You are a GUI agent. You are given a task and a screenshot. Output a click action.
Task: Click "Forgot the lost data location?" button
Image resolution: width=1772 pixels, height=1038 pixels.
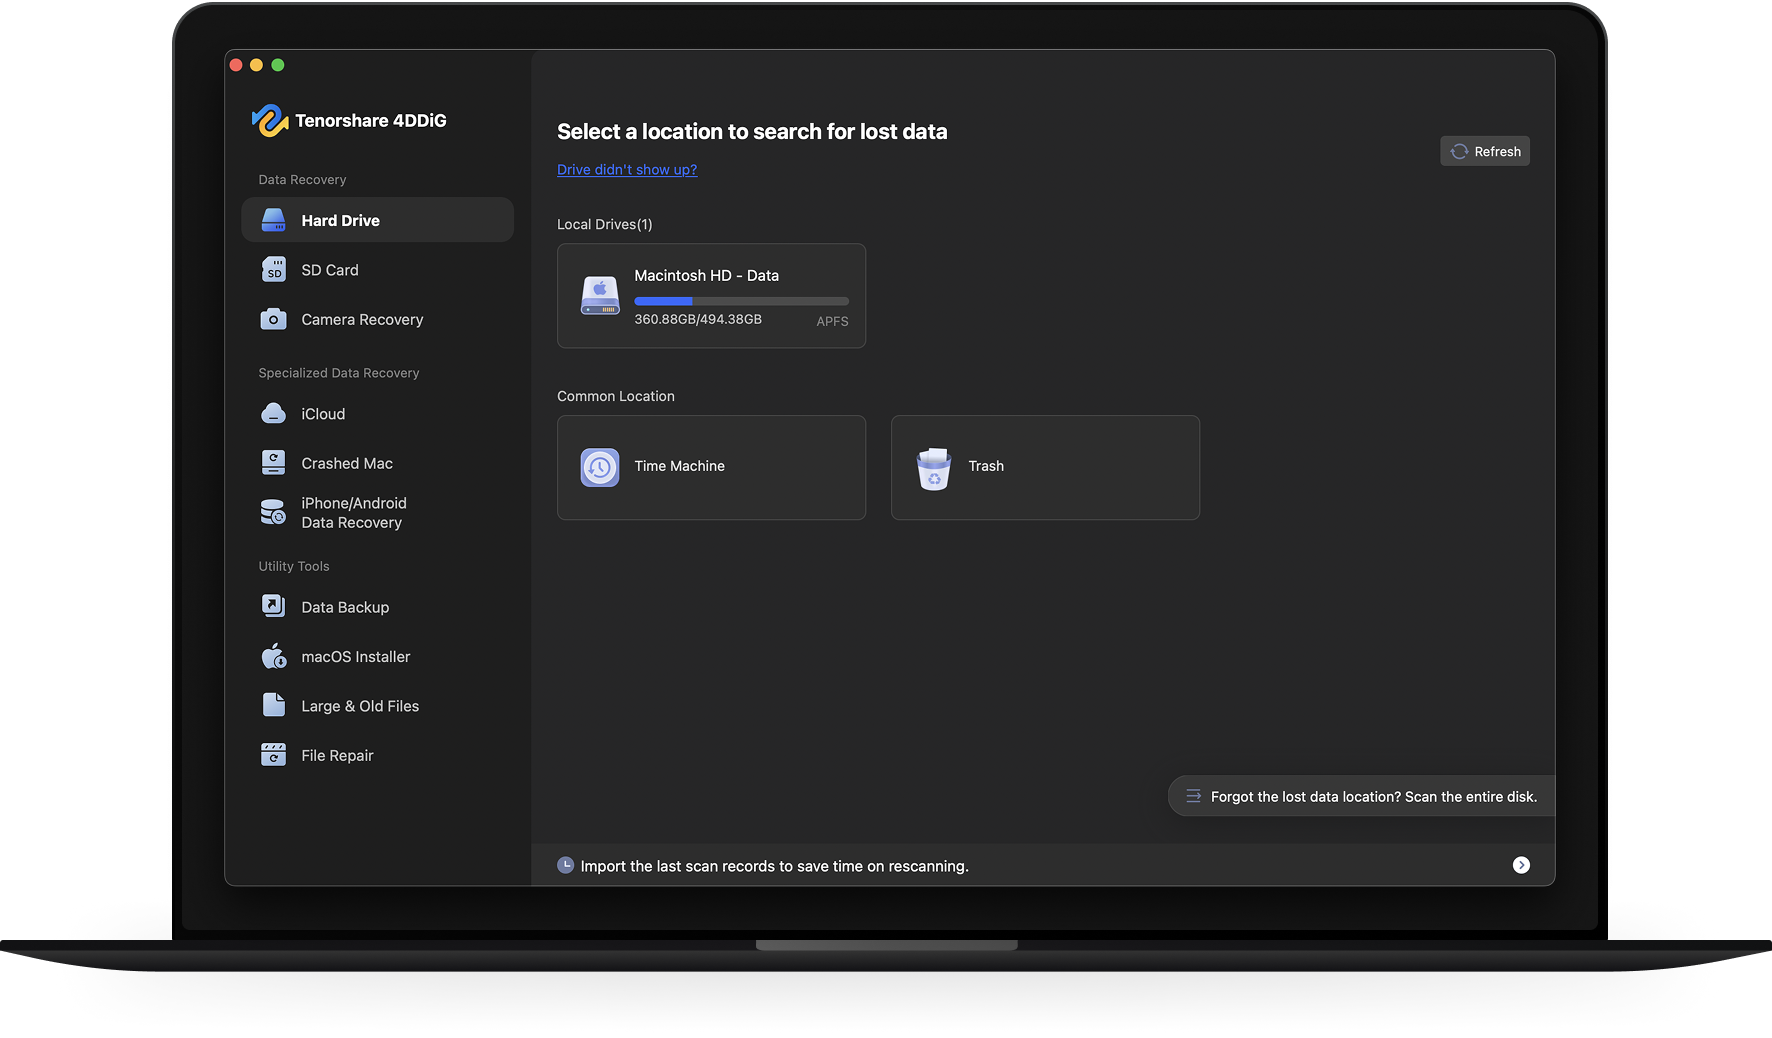pos(1362,796)
